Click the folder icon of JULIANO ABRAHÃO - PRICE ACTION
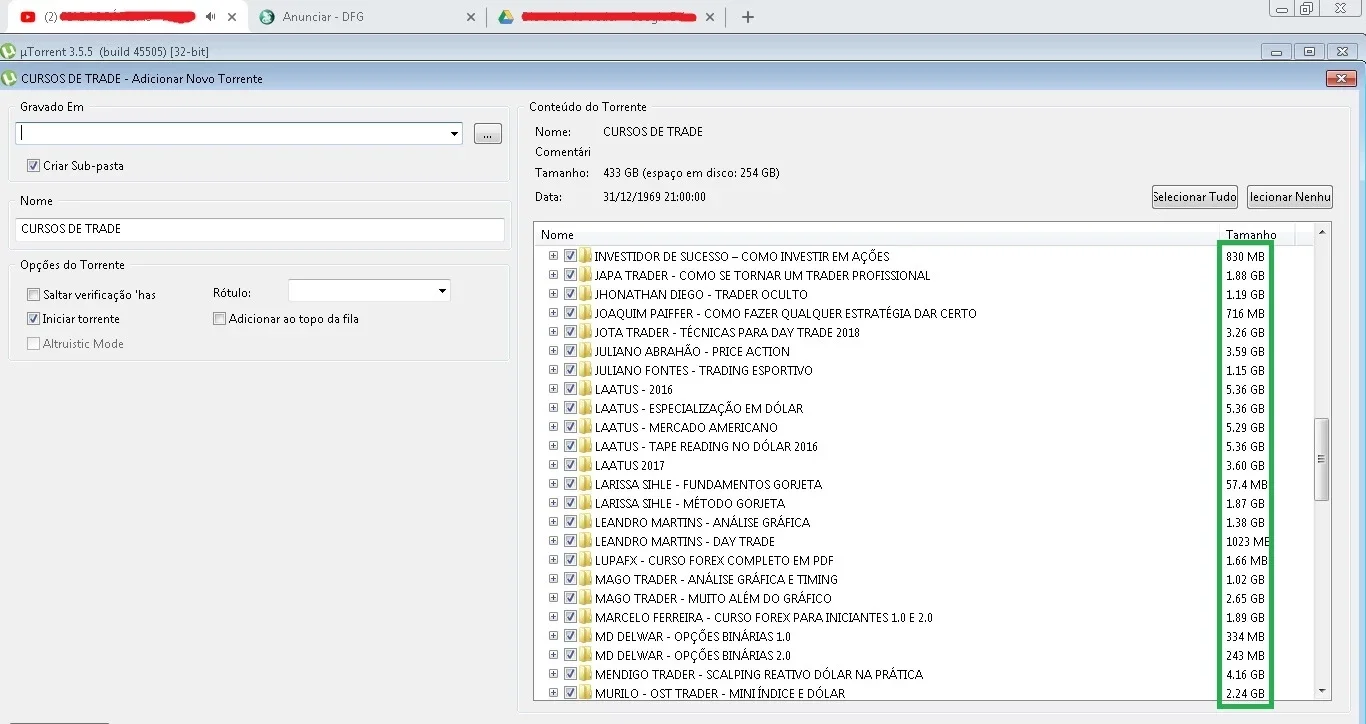Viewport: 1366px width, 724px height. [x=585, y=351]
